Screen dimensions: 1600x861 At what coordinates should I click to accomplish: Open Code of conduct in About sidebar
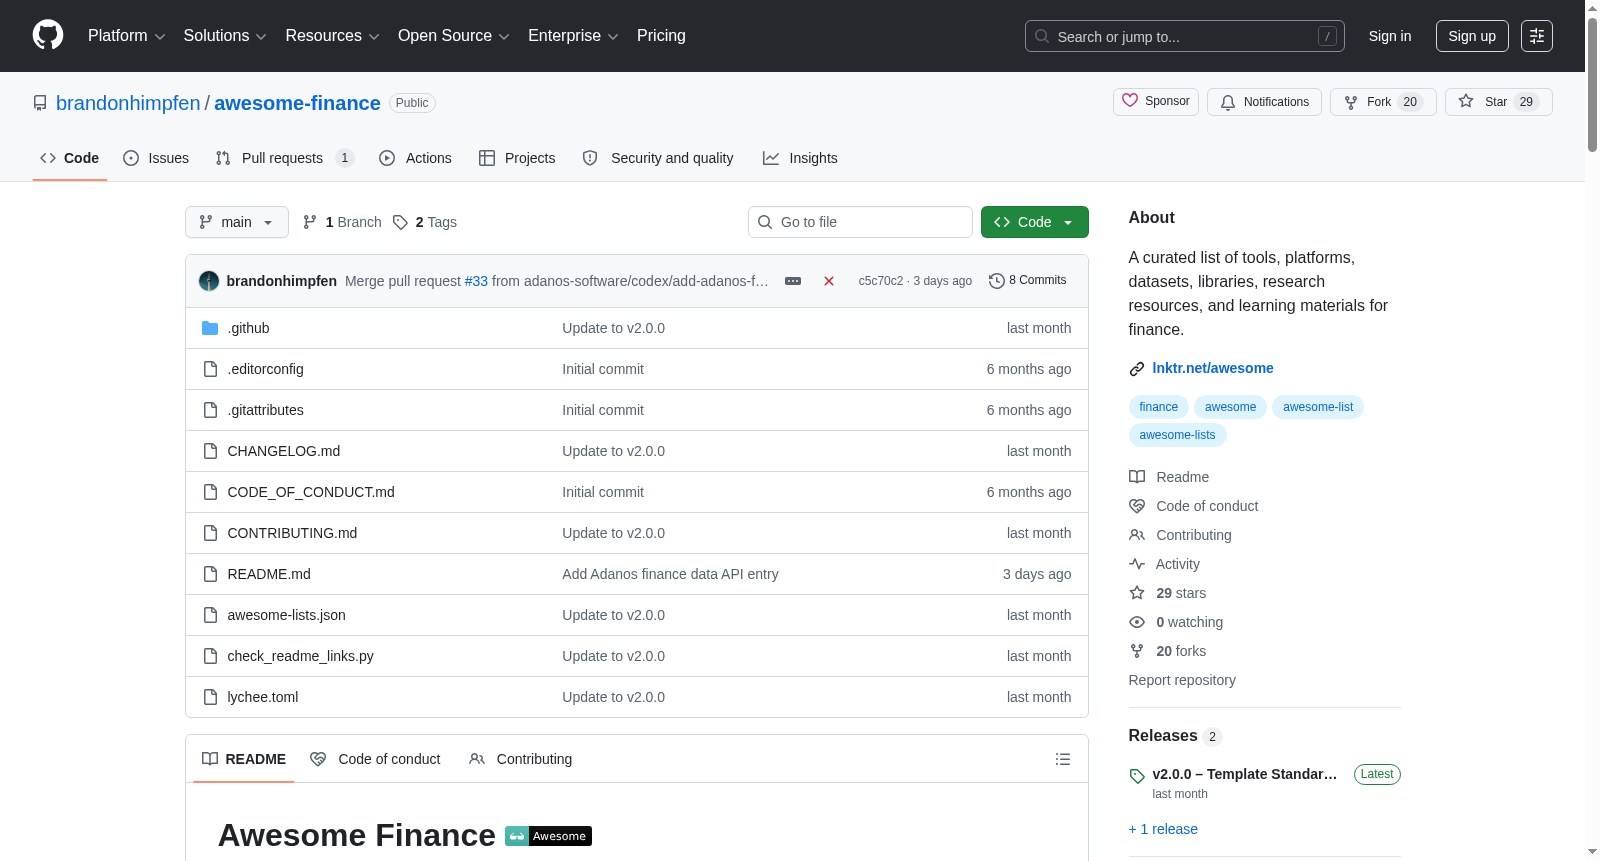[x=1207, y=506]
